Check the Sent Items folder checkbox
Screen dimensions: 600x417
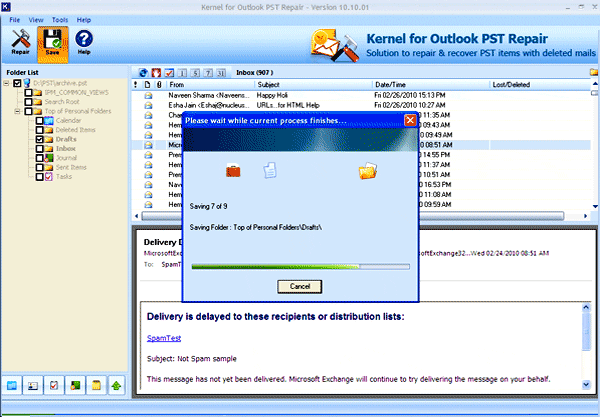pos(39,168)
